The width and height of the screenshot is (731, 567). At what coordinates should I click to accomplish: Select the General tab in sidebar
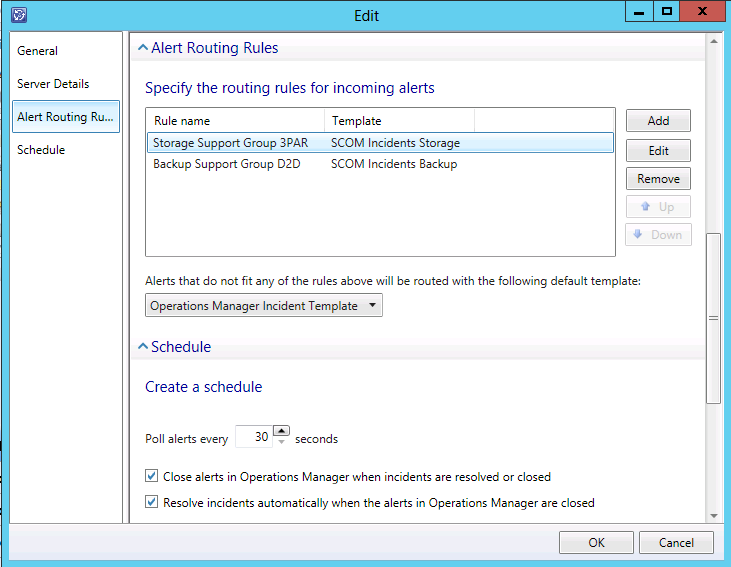38,51
